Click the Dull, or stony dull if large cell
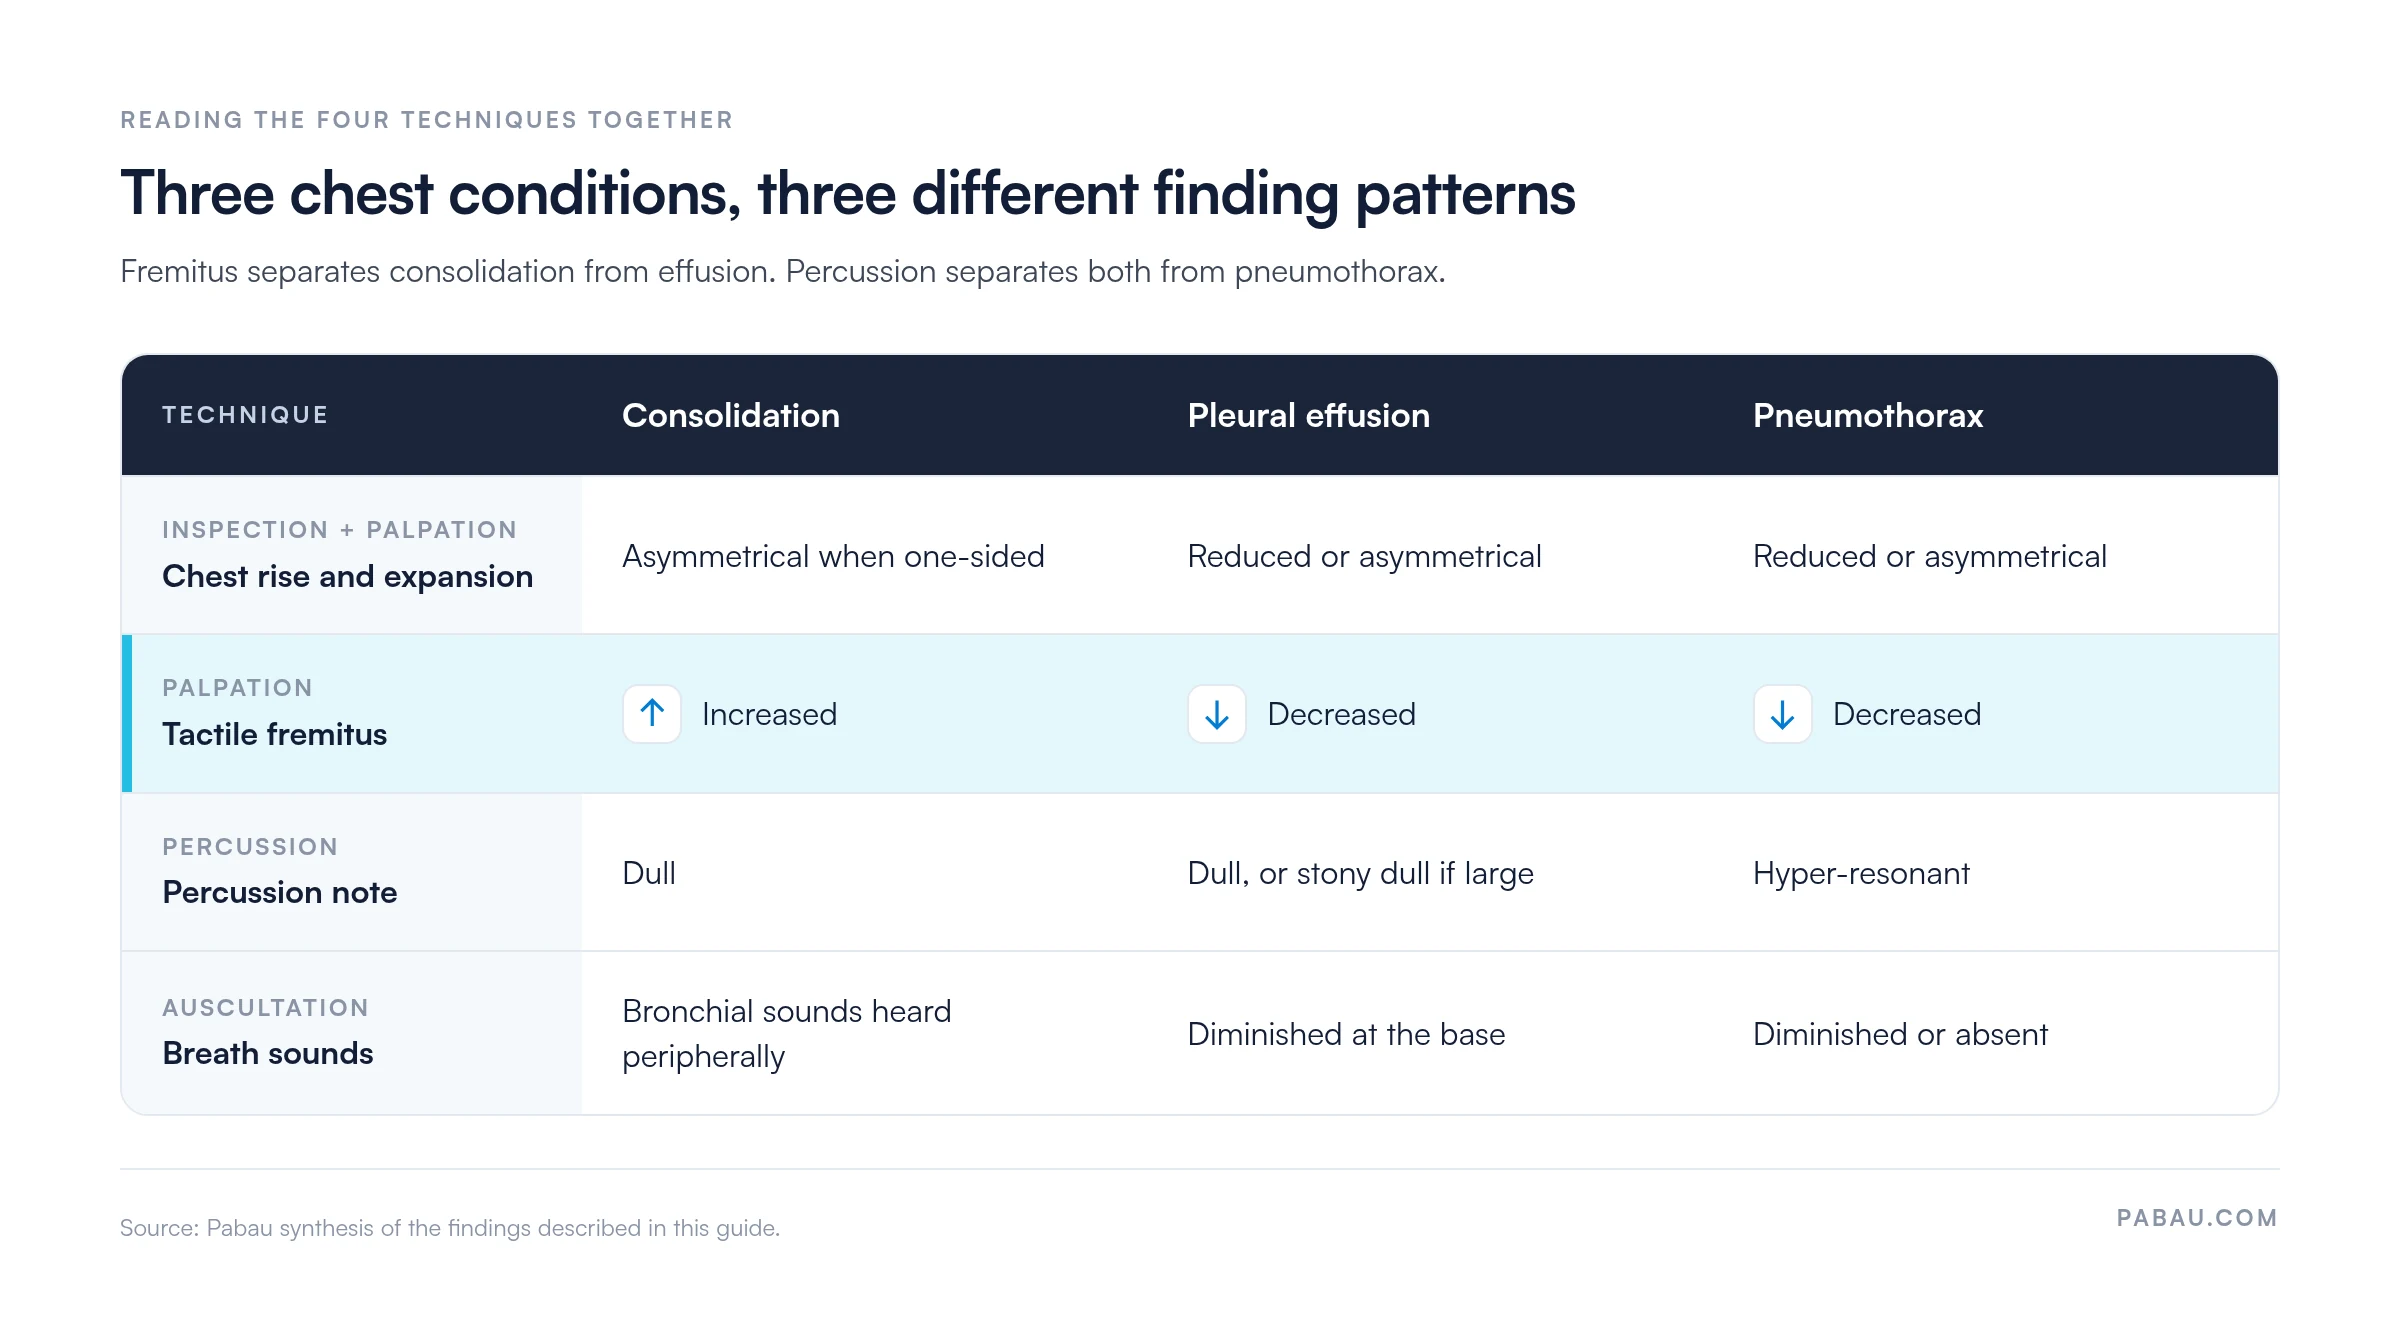The height and width of the screenshot is (1336, 2400). 1360,873
